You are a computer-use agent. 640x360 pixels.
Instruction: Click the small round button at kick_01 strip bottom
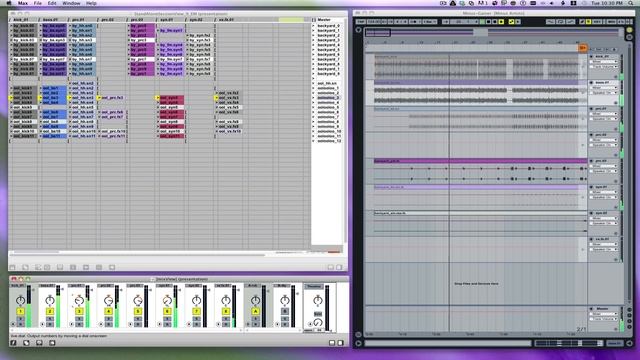pyautogui.click(x=13, y=324)
